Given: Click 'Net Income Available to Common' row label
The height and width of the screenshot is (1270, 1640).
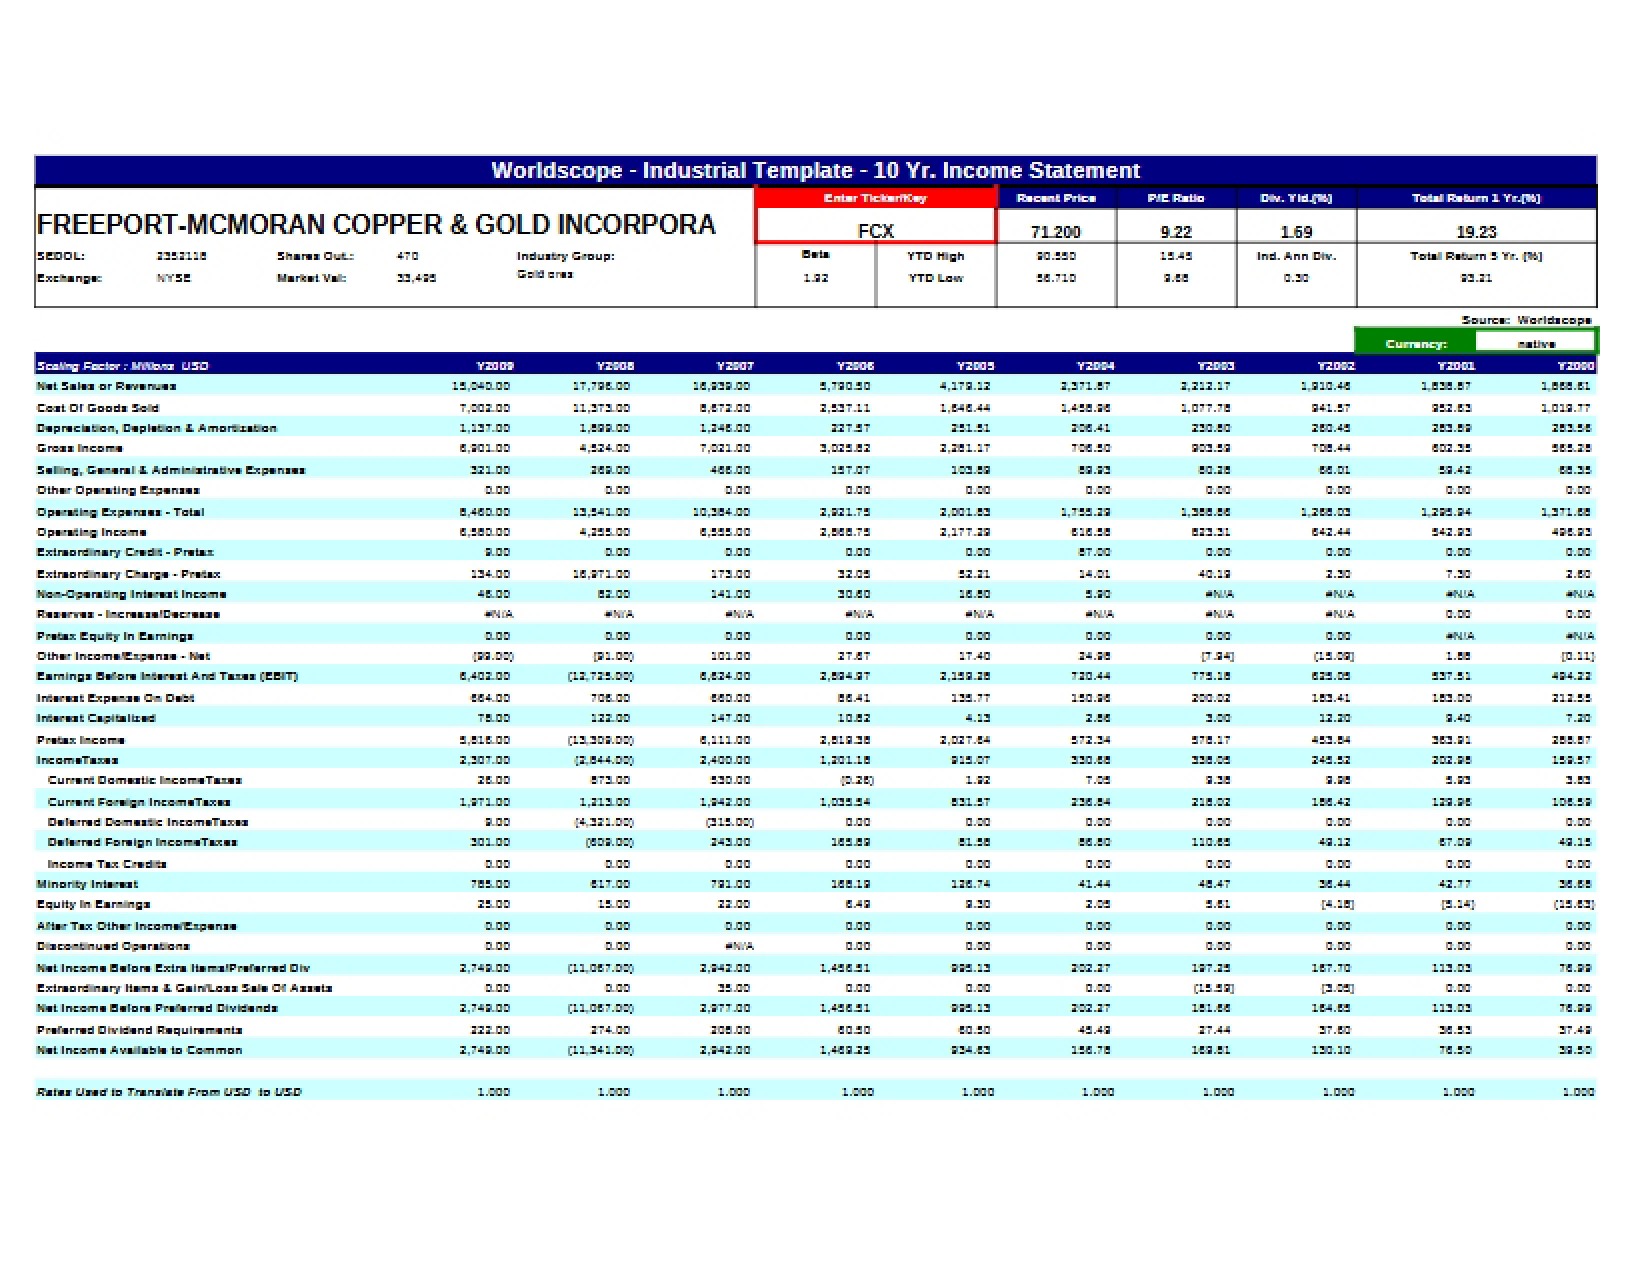Looking at the screenshot, I should click(x=139, y=1050).
